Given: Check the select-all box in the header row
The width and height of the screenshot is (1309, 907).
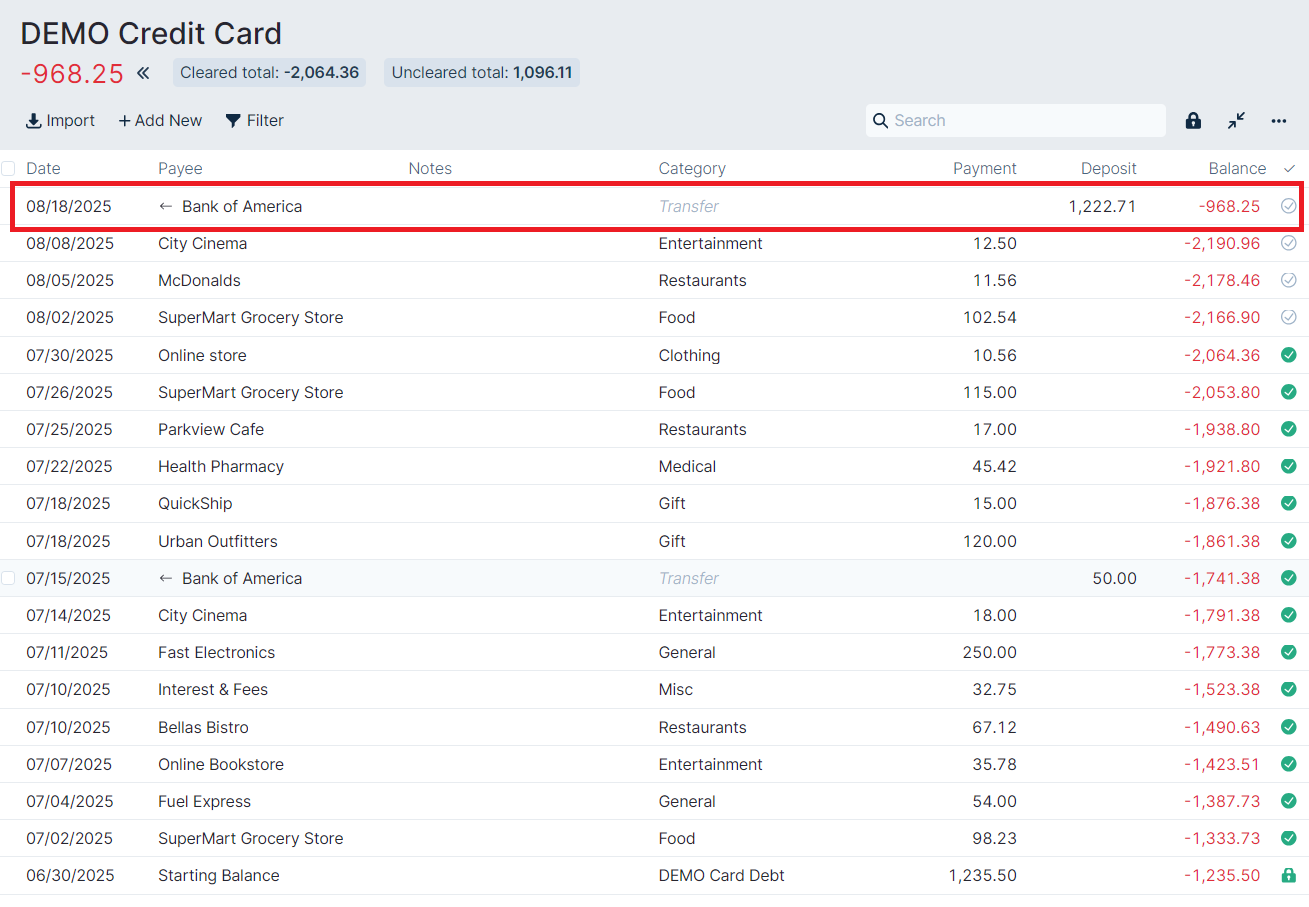Looking at the screenshot, I should 8,168.
